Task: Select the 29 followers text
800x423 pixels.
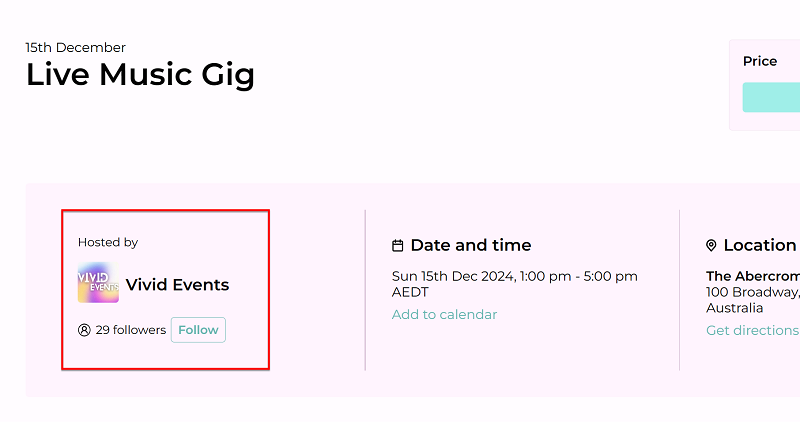Action: point(131,330)
